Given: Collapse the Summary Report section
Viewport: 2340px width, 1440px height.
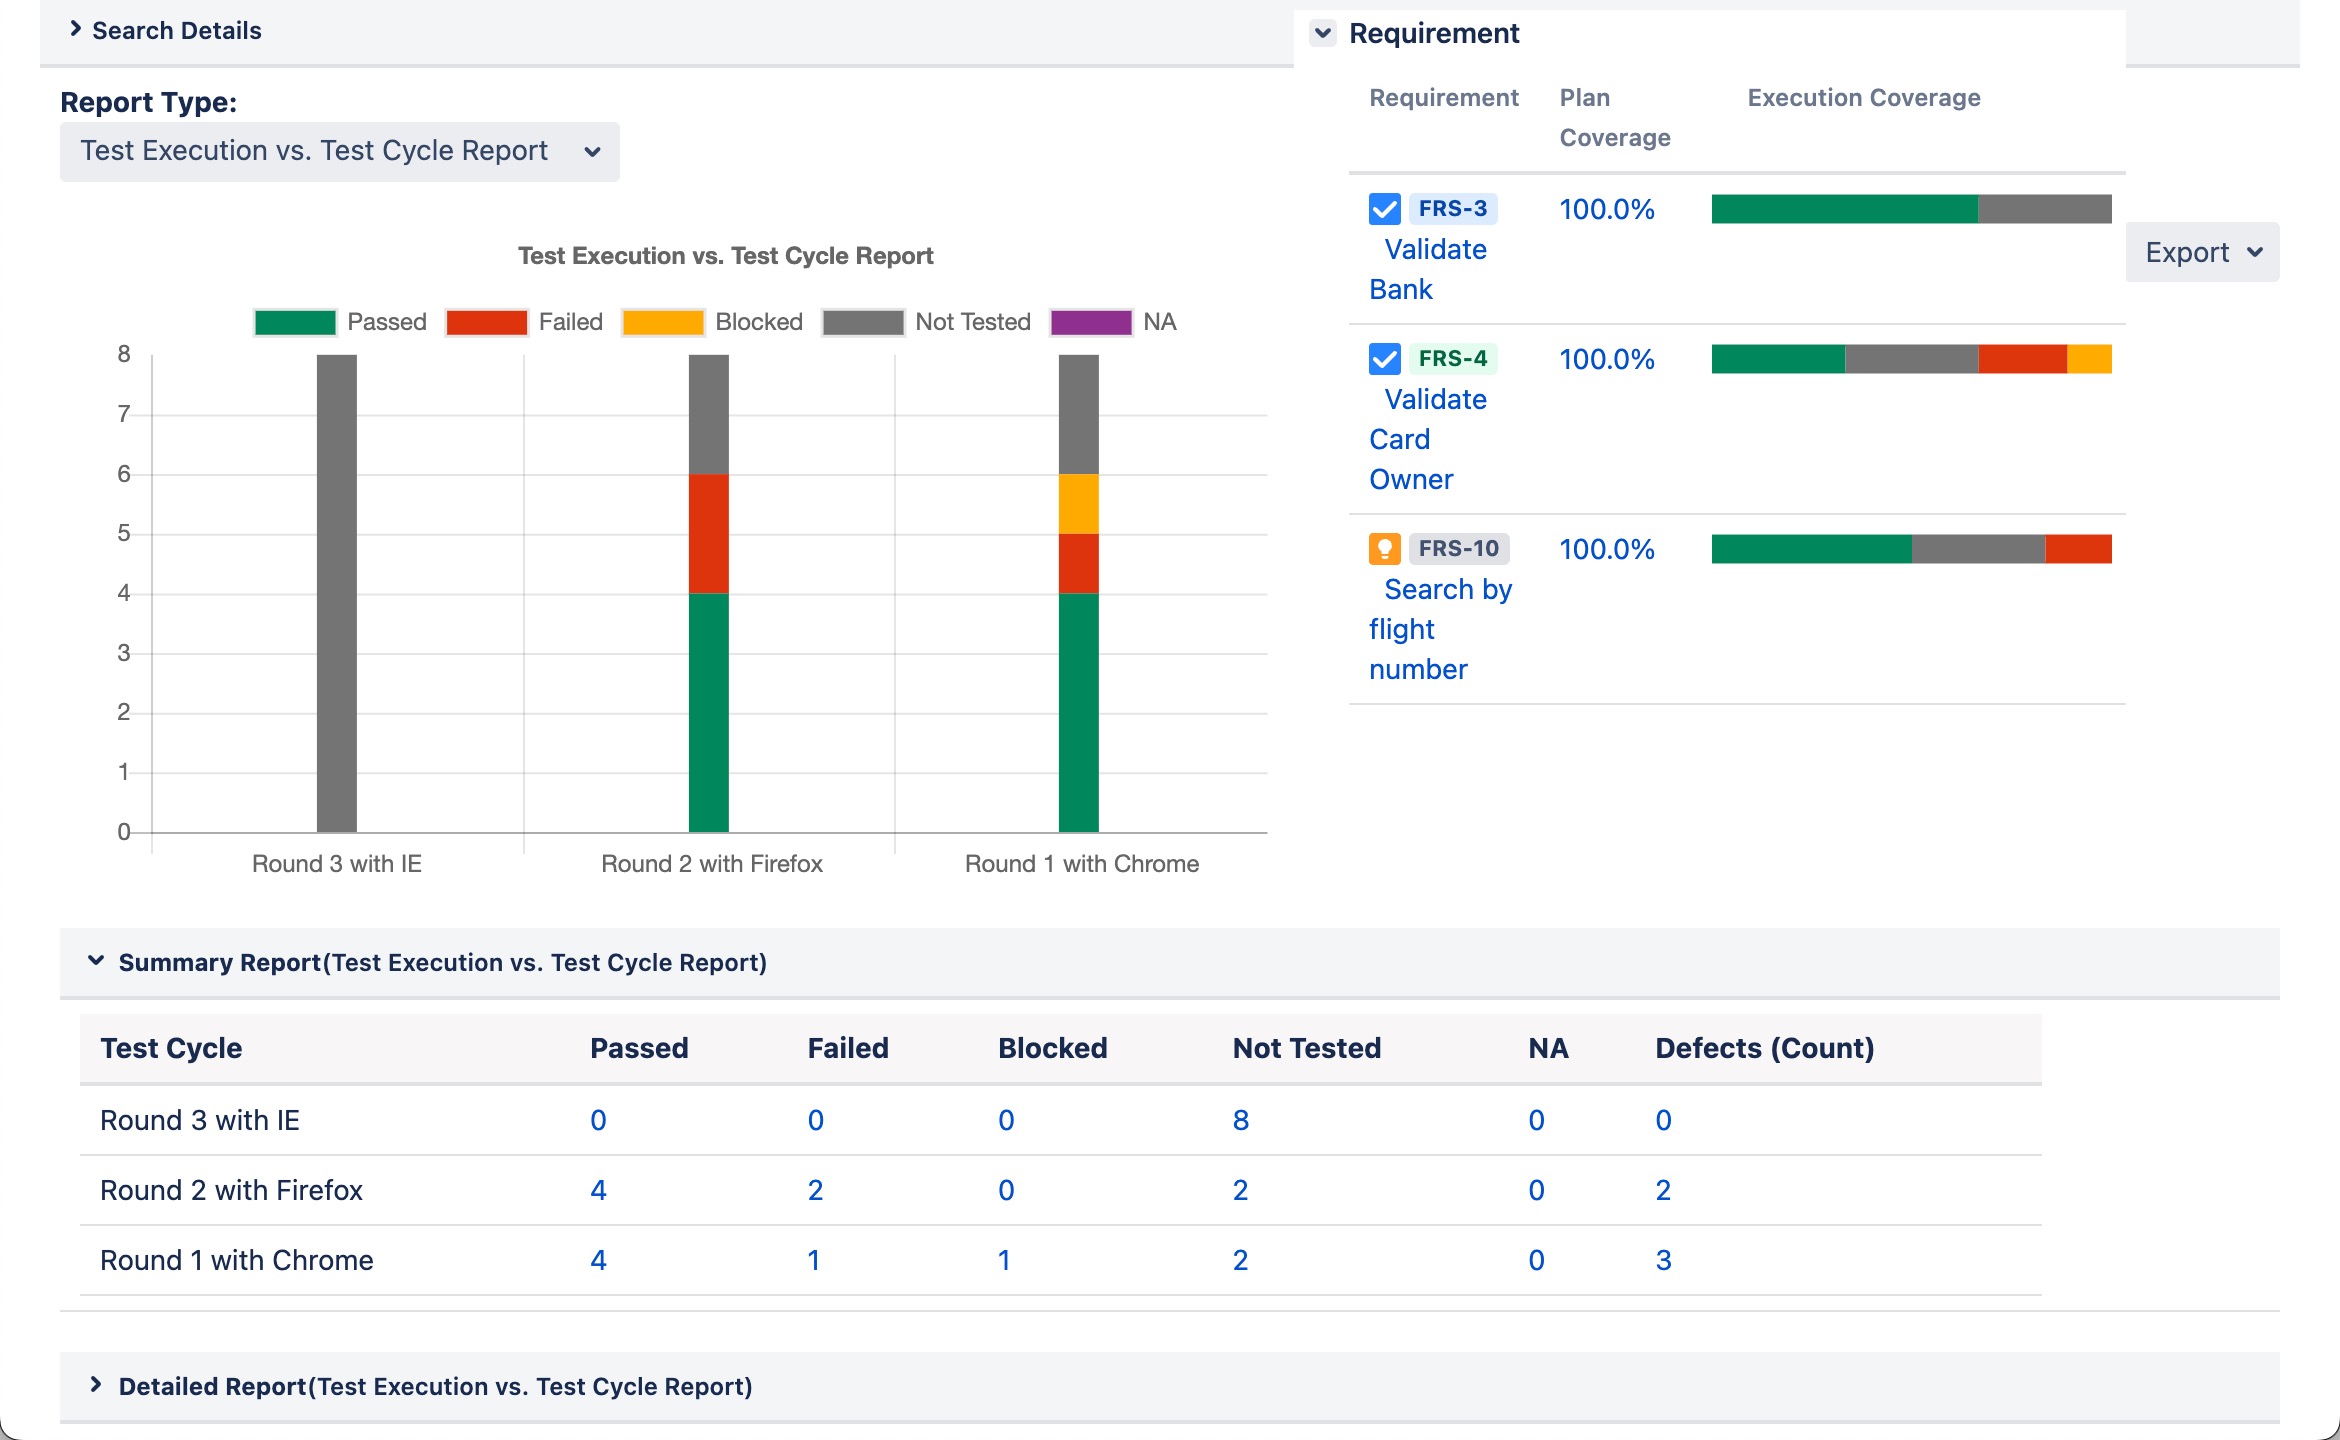Looking at the screenshot, I should coord(96,962).
